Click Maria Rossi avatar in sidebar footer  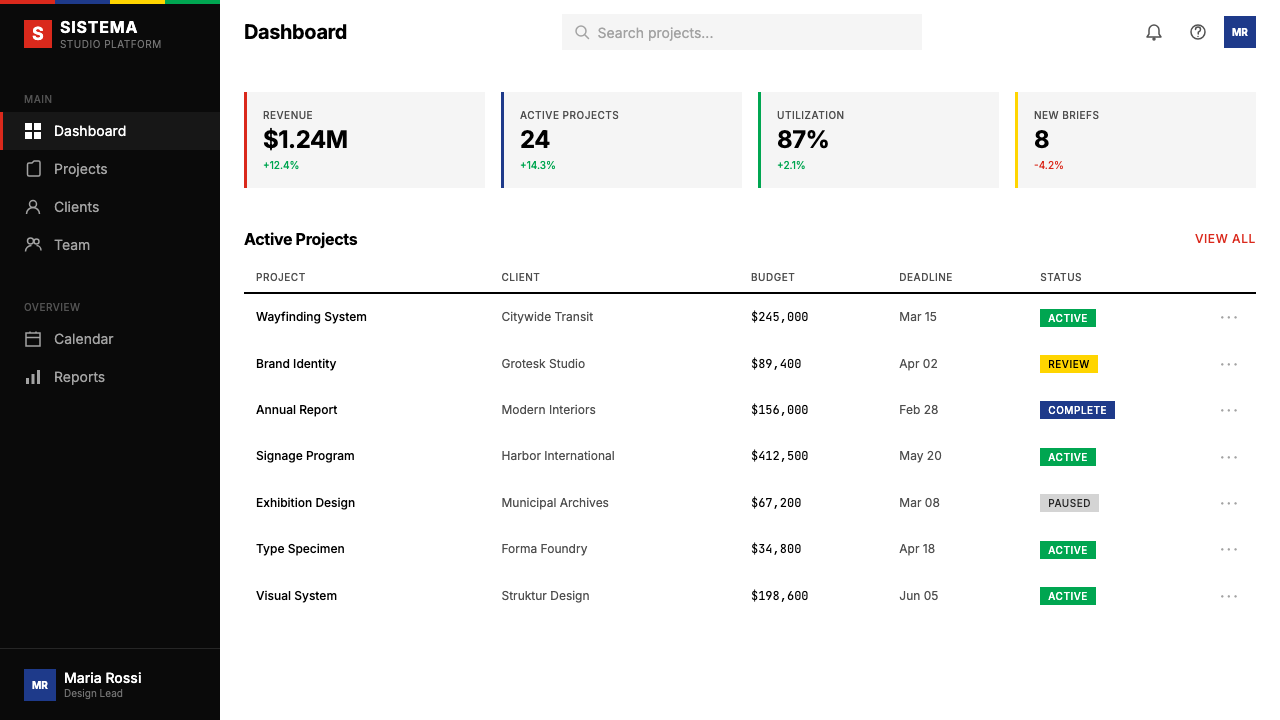pos(40,685)
